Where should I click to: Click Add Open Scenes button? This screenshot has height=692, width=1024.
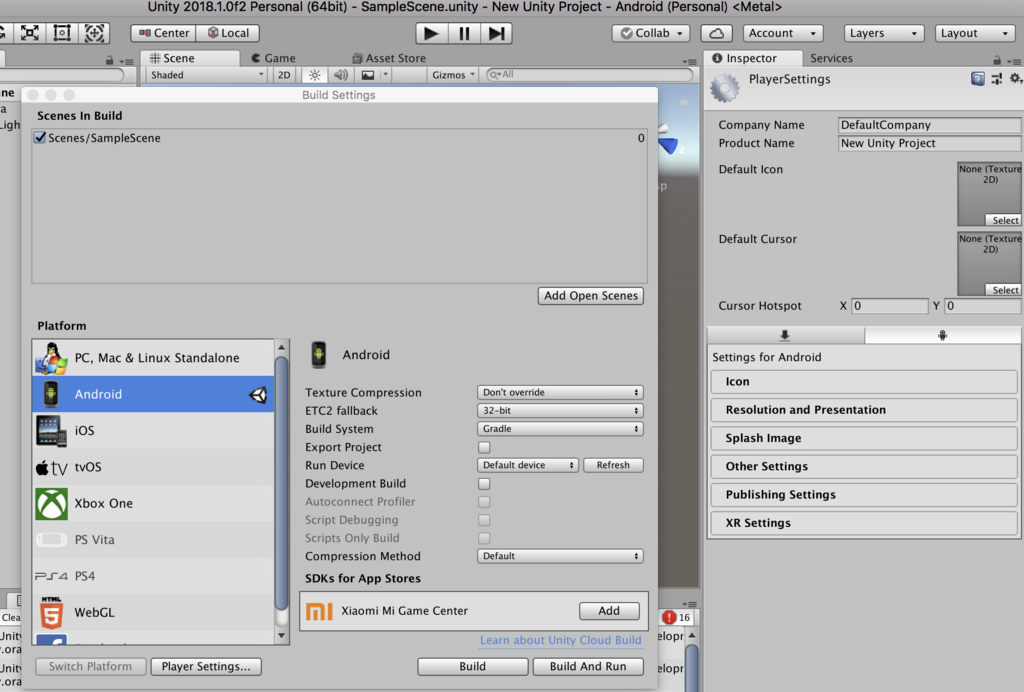[x=591, y=296]
